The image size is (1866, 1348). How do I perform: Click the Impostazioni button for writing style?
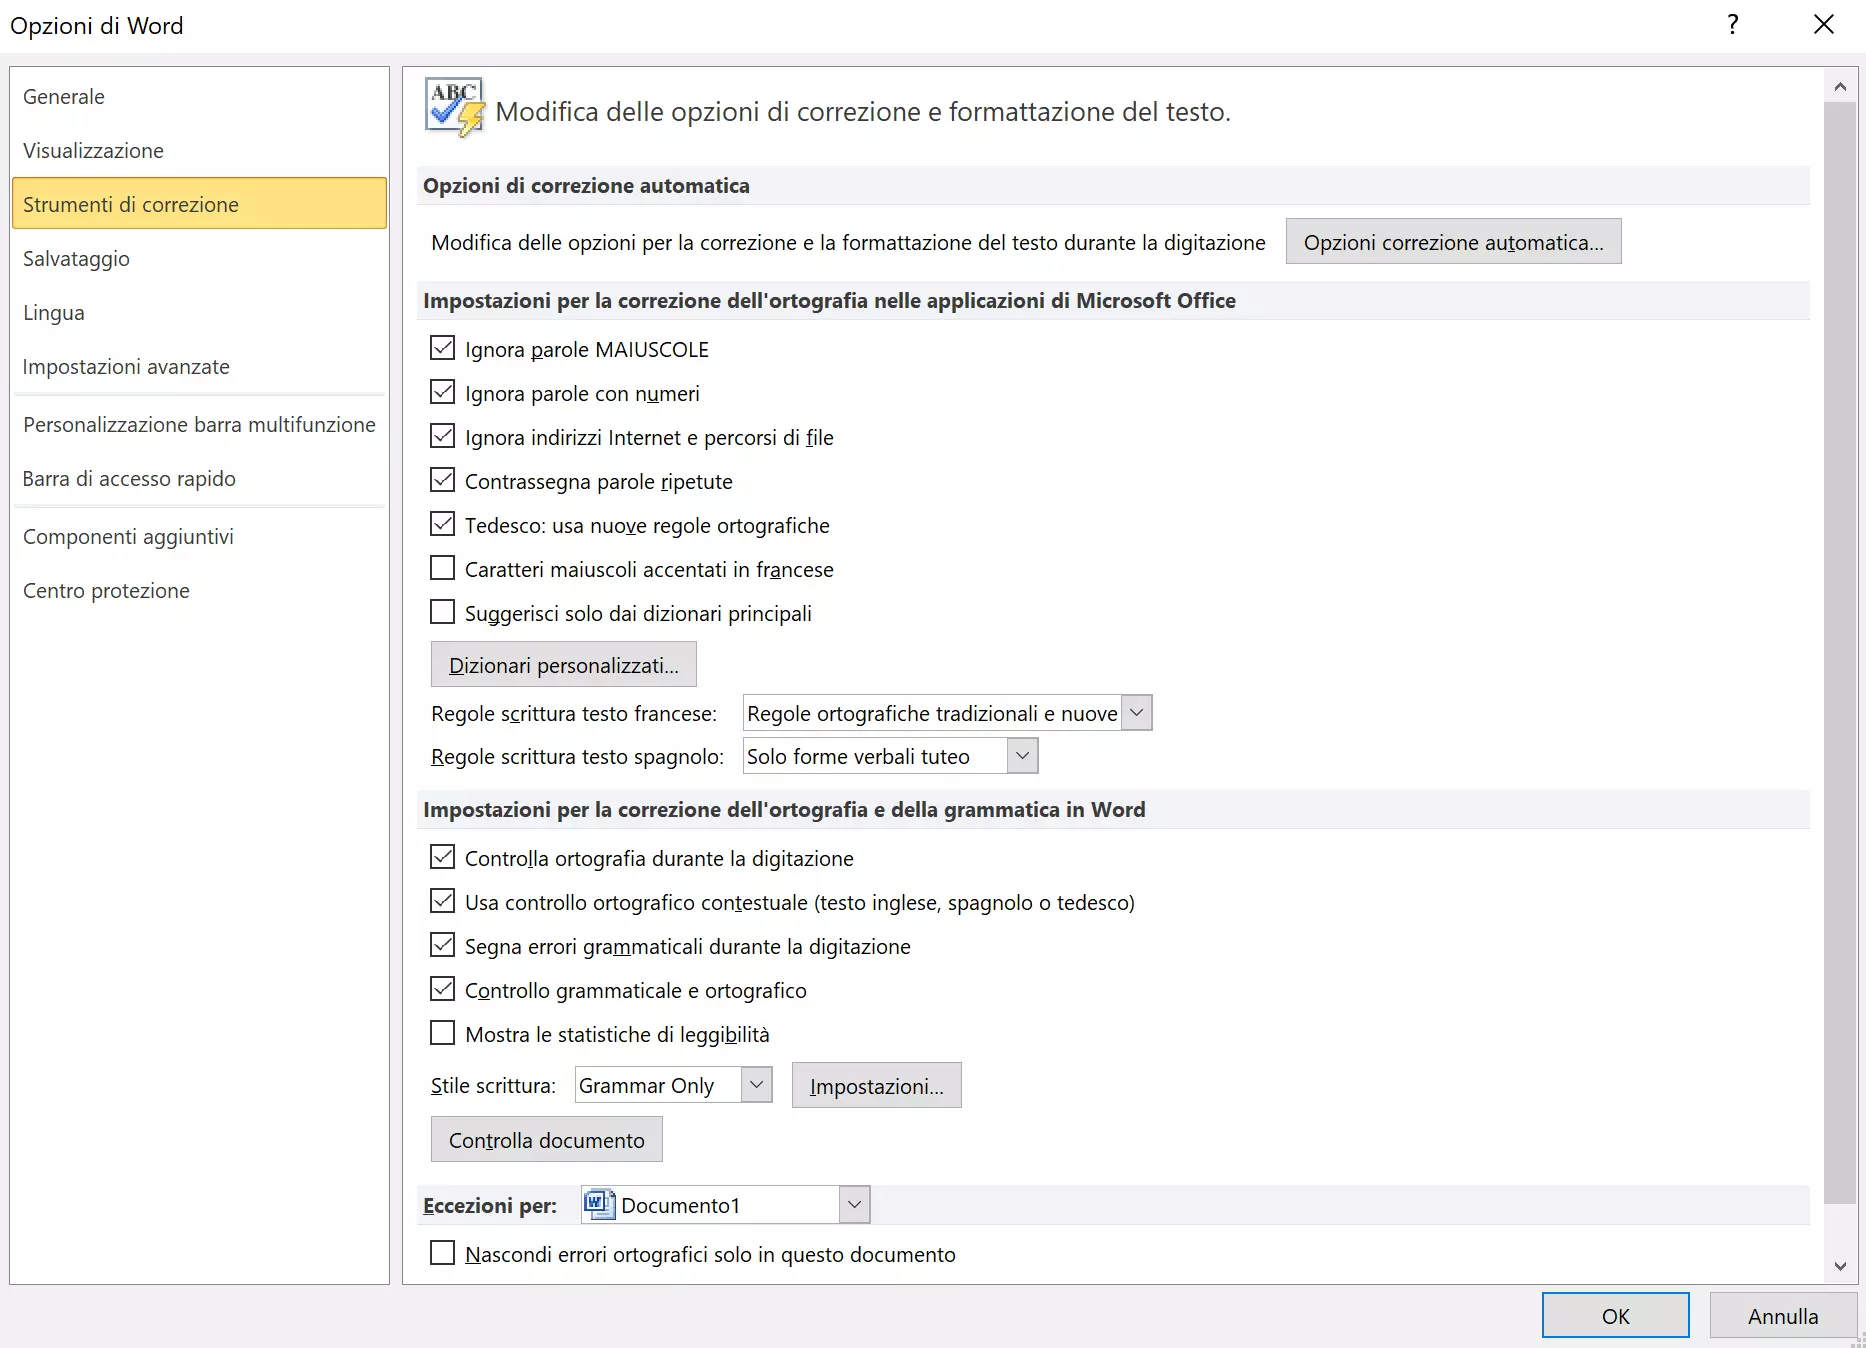(x=877, y=1086)
